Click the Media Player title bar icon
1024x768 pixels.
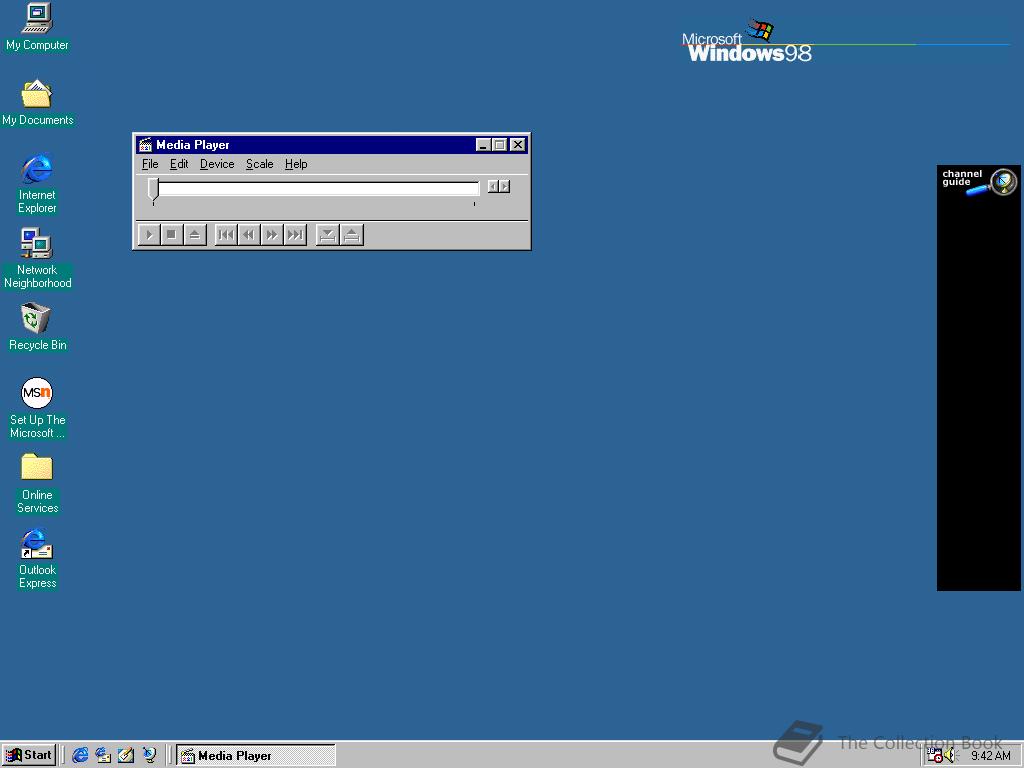pos(146,145)
